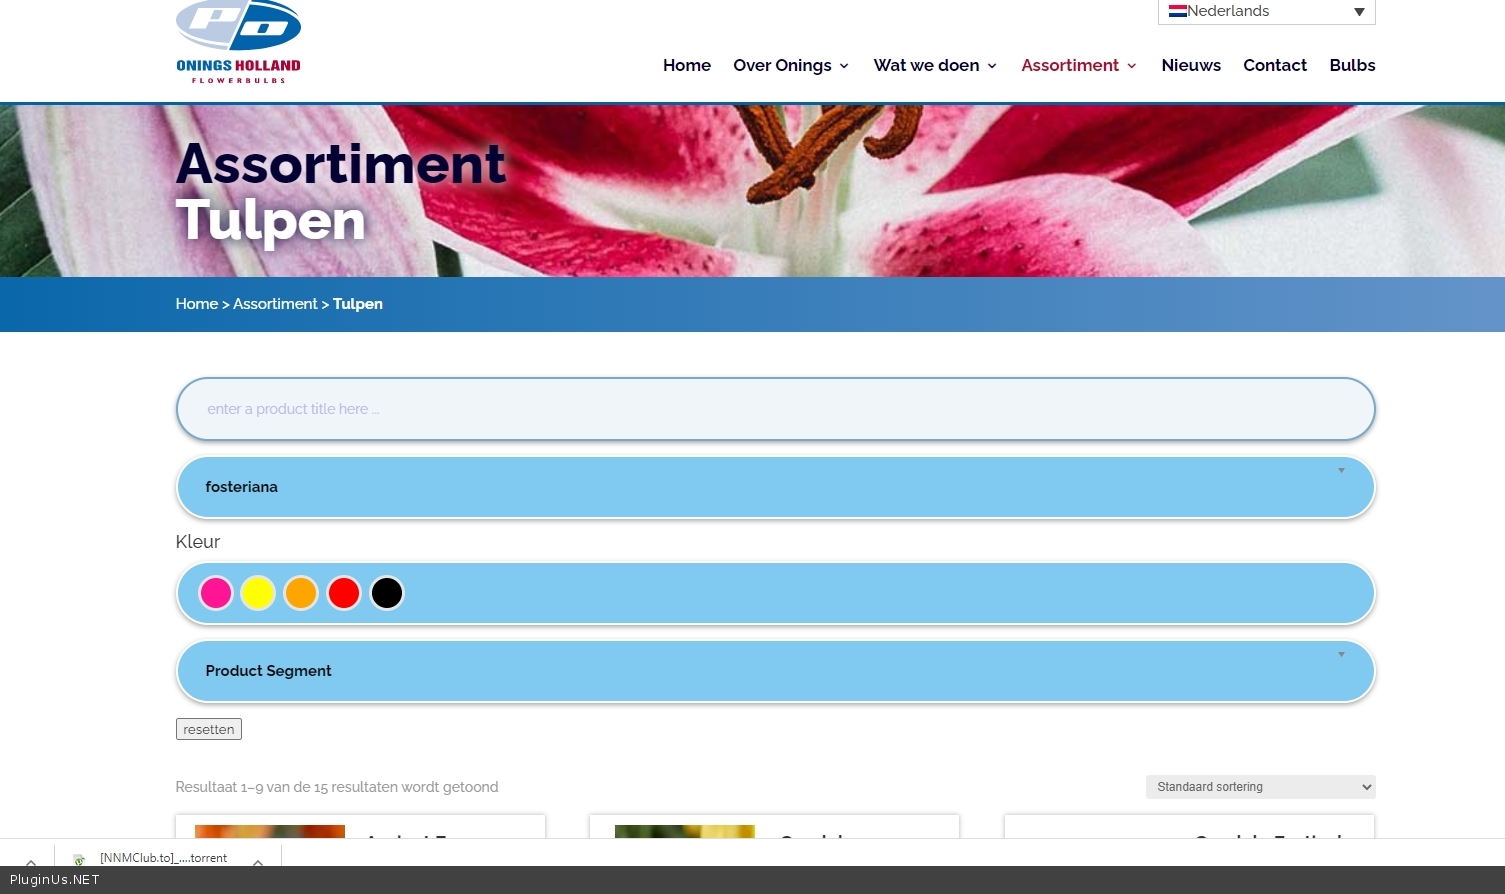Filter tulips by orange color
This screenshot has height=894, width=1505.
[x=301, y=593]
